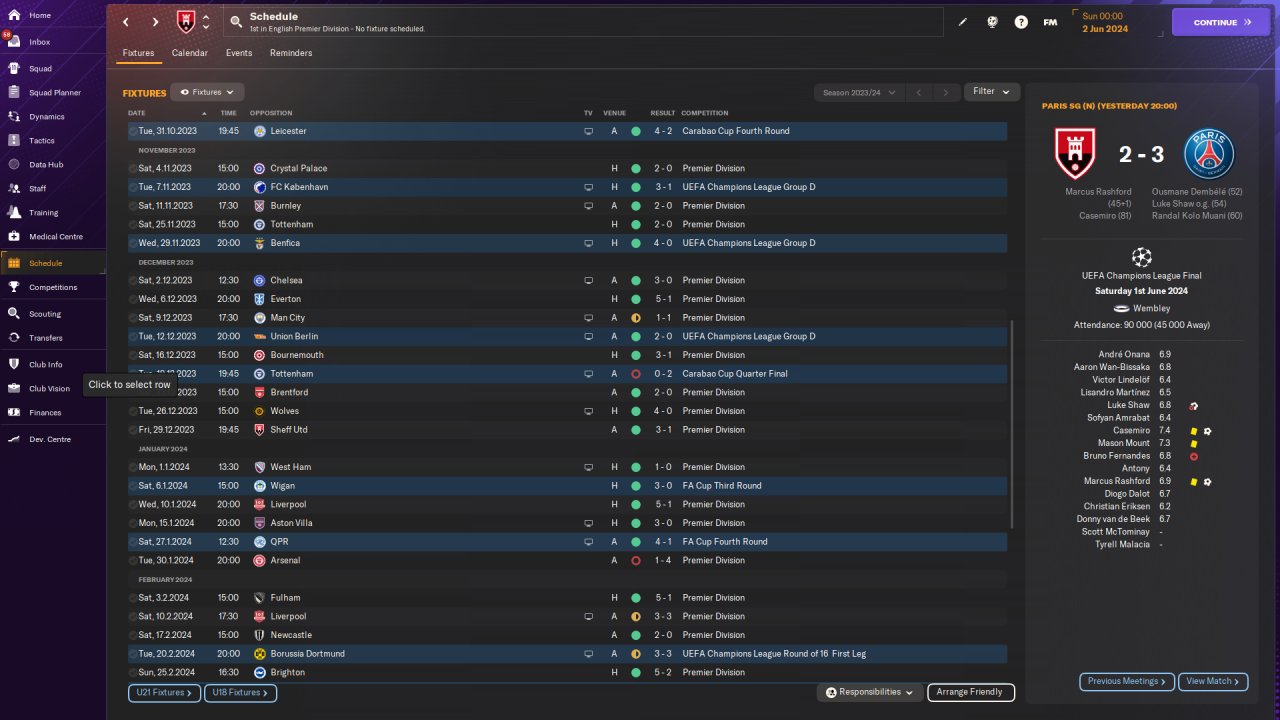Click the Continue button

point(1221,22)
